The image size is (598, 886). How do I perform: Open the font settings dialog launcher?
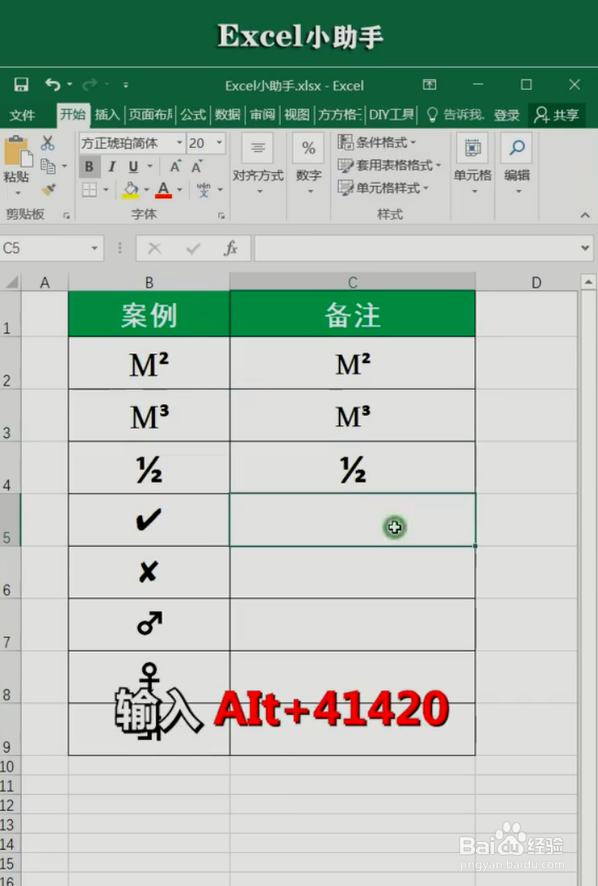(x=221, y=215)
